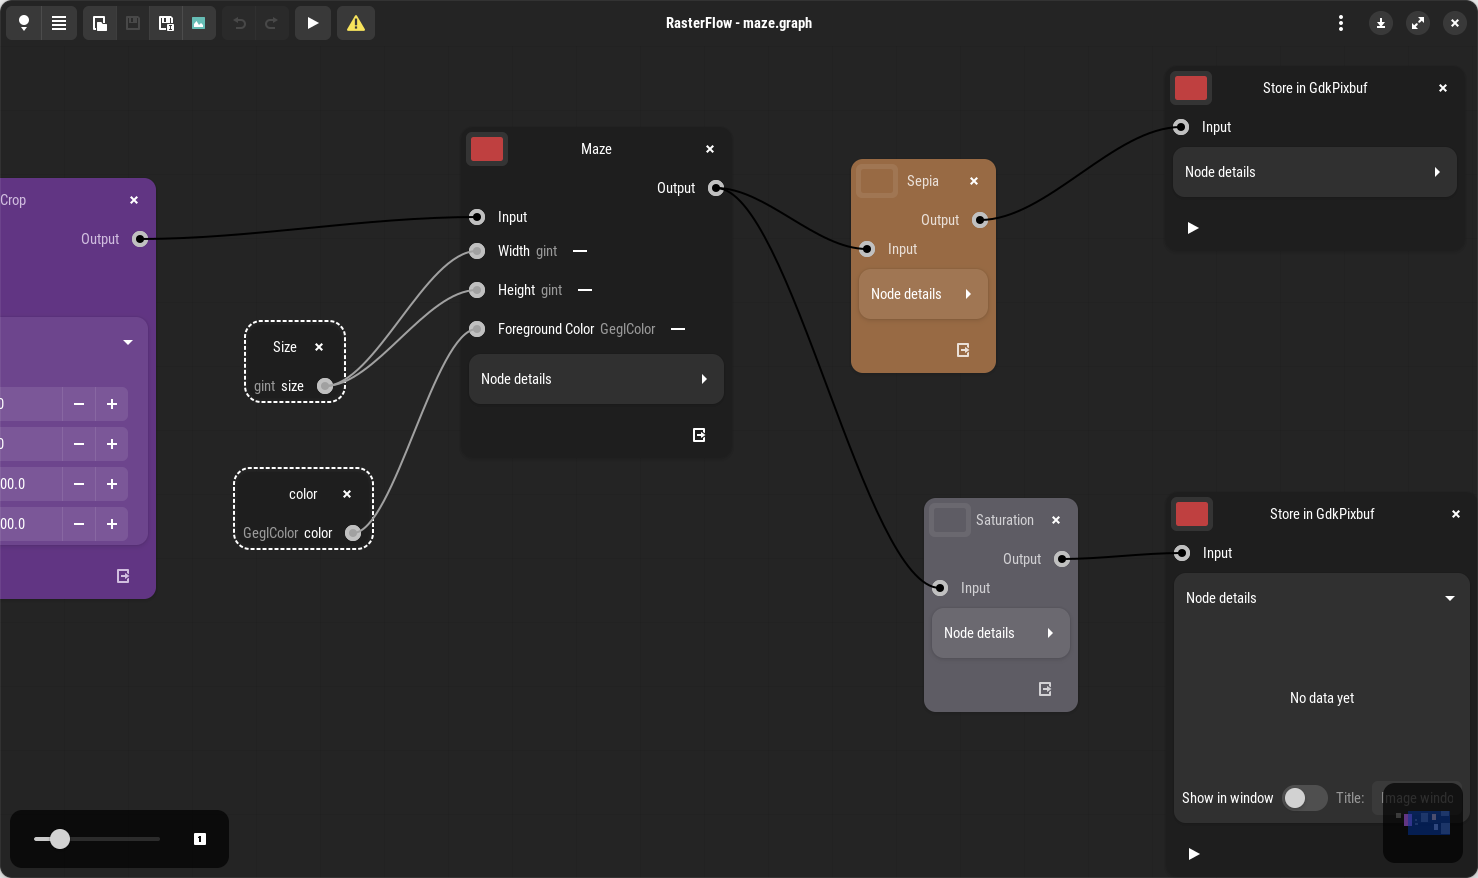Click the zoom slider handle
Viewport: 1478px width, 878px height.
[60, 839]
